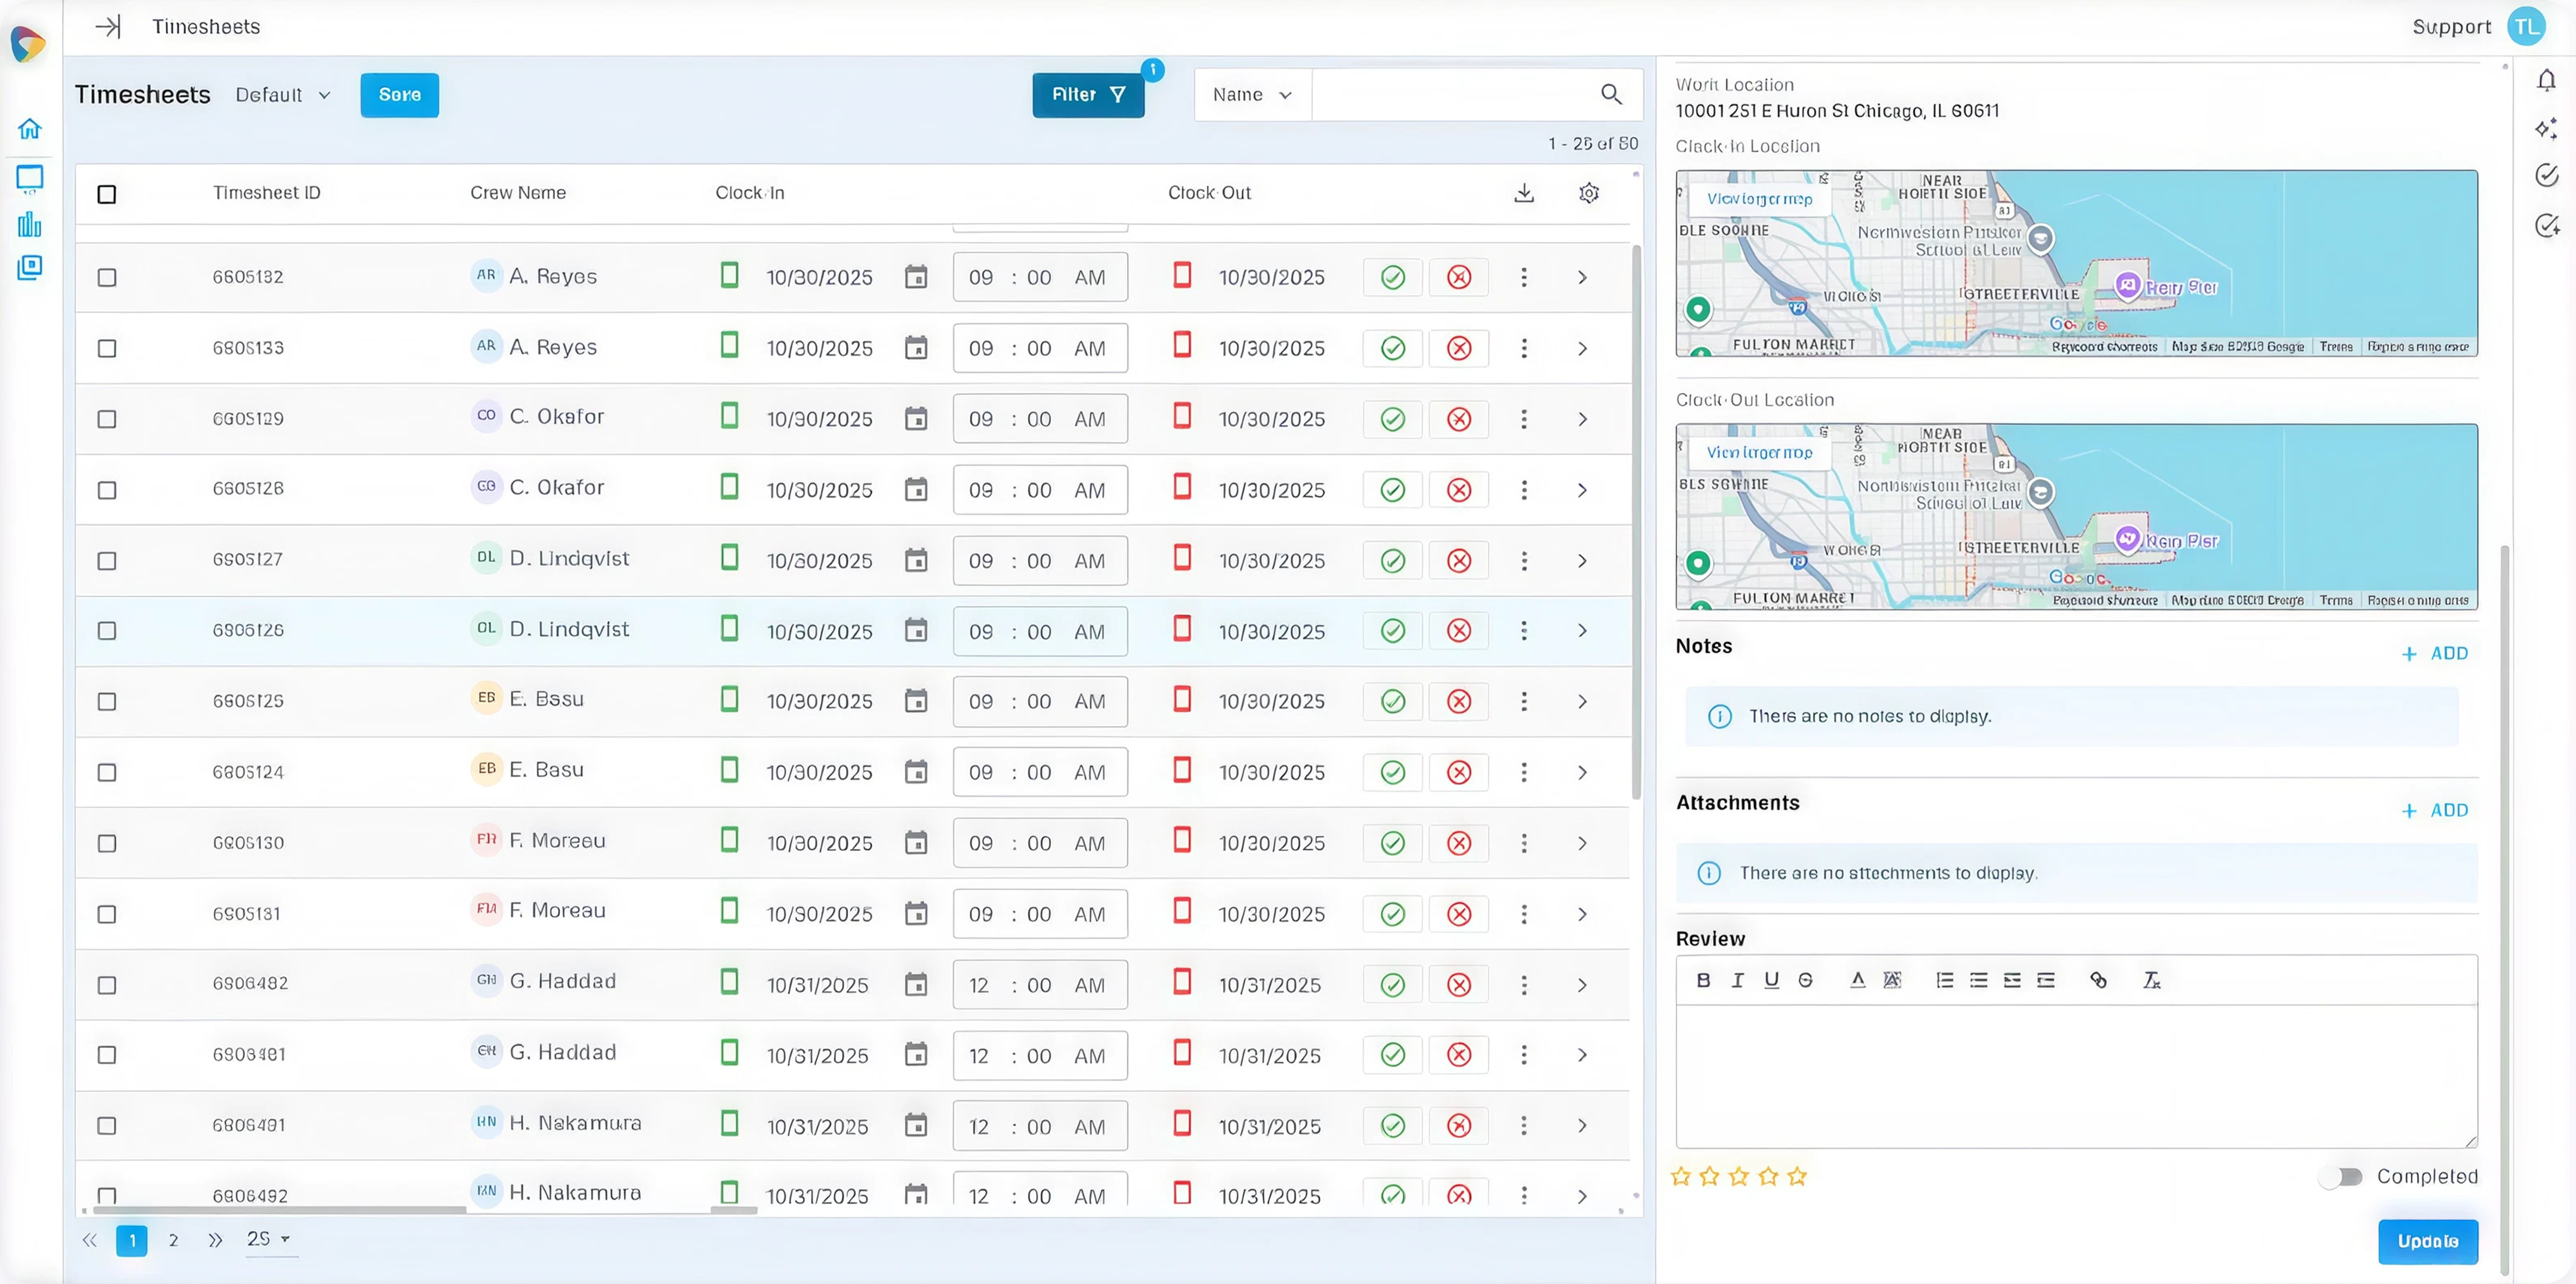Approve timesheet 6805132 with green check
2576x1284 pixels.
1392,277
